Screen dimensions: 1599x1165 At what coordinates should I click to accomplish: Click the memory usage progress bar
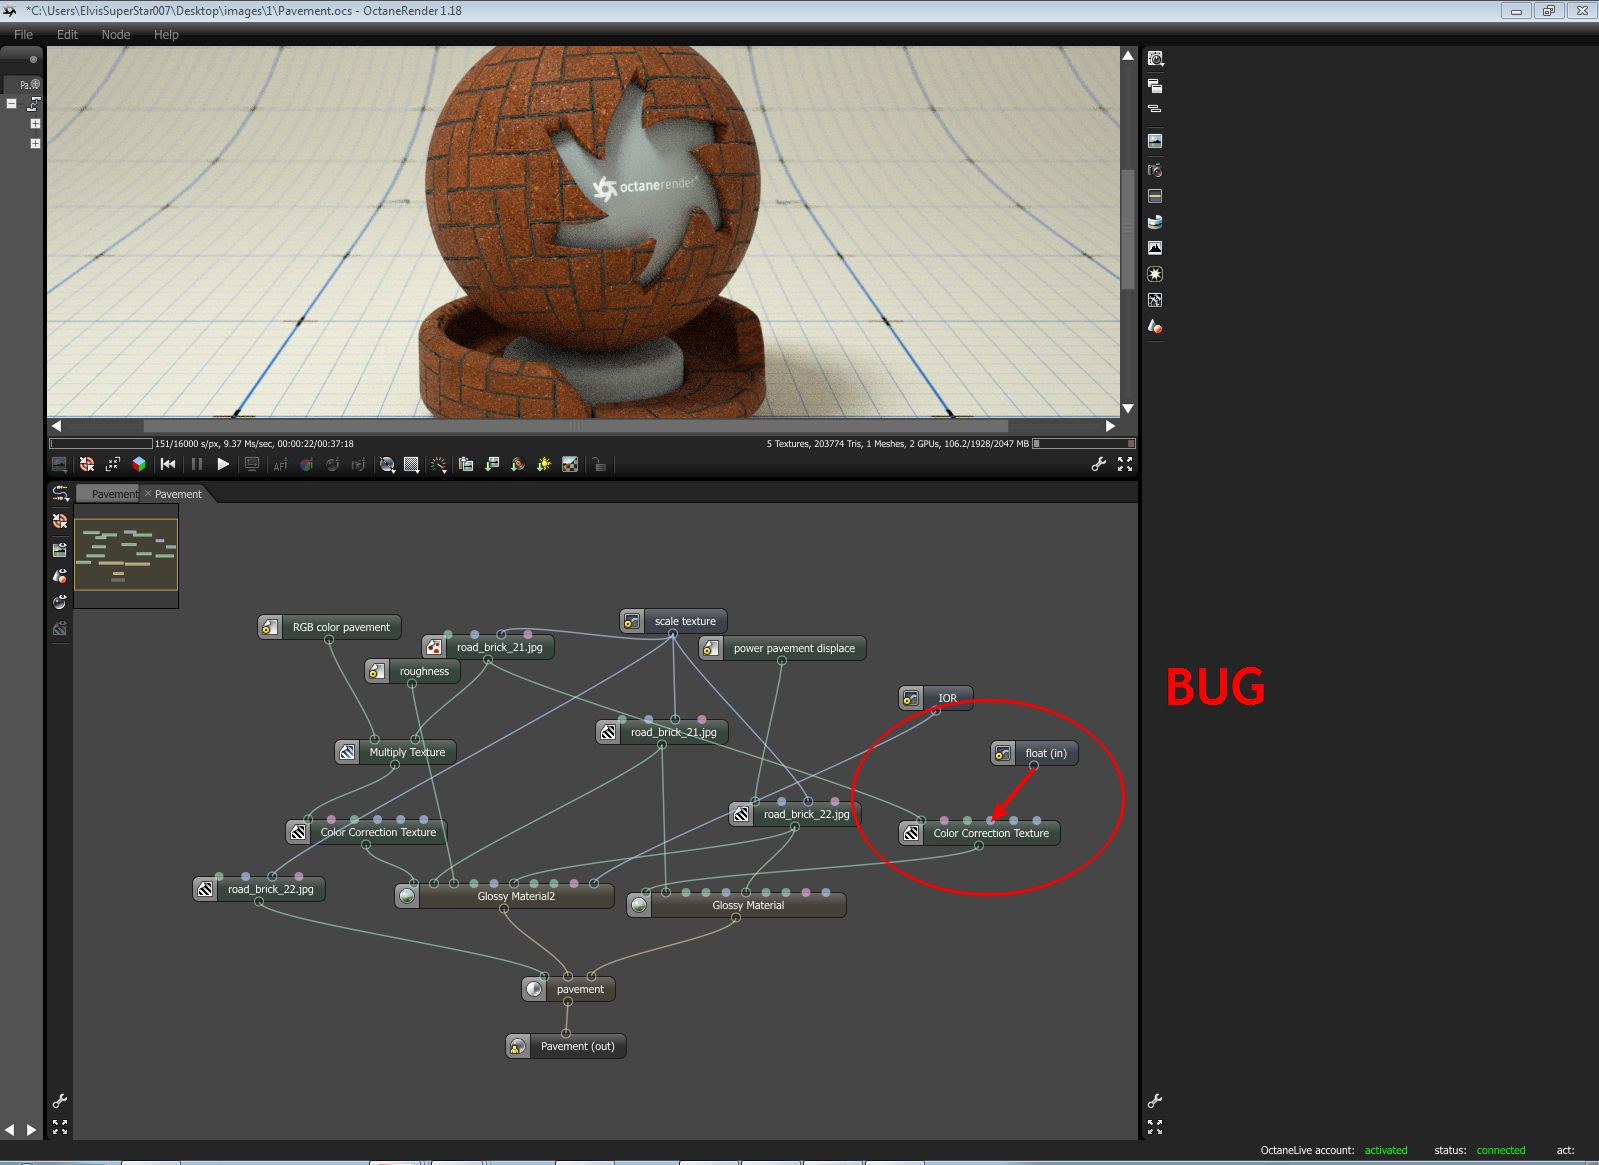1084,443
